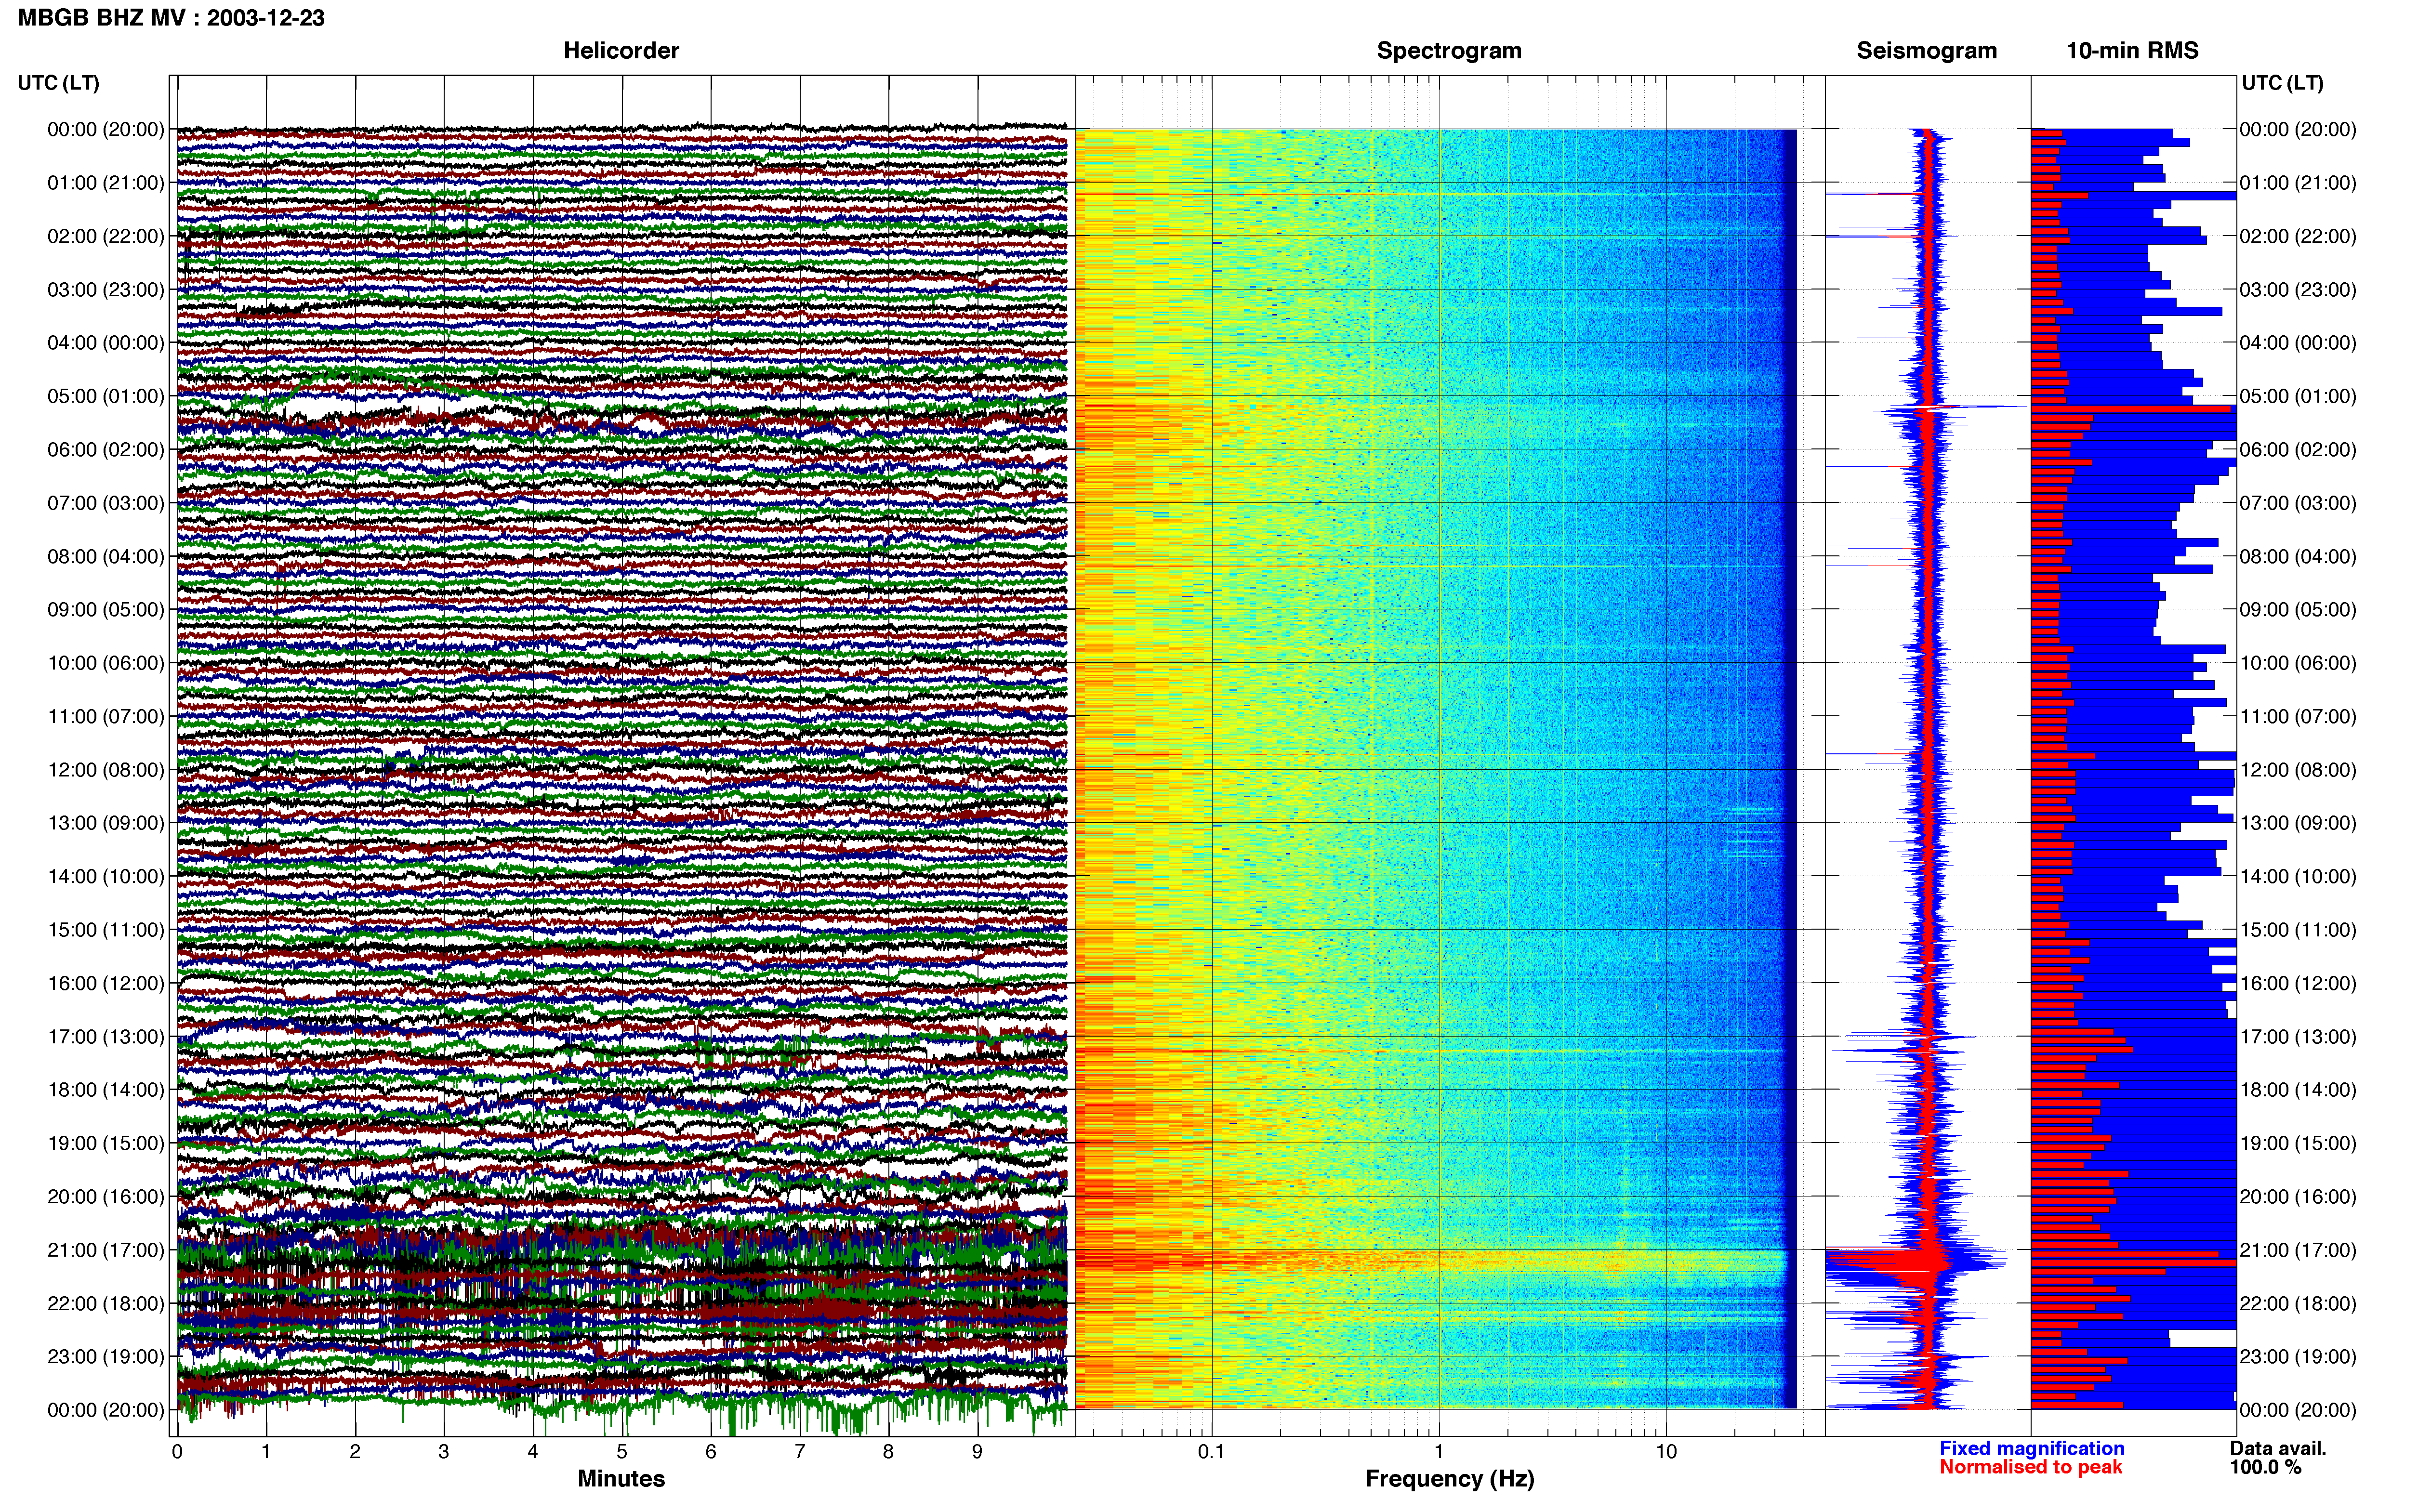Click the '1' frequency tick label
This screenshot has height=1512, width=2418.
click(x=1439, y=1452)
